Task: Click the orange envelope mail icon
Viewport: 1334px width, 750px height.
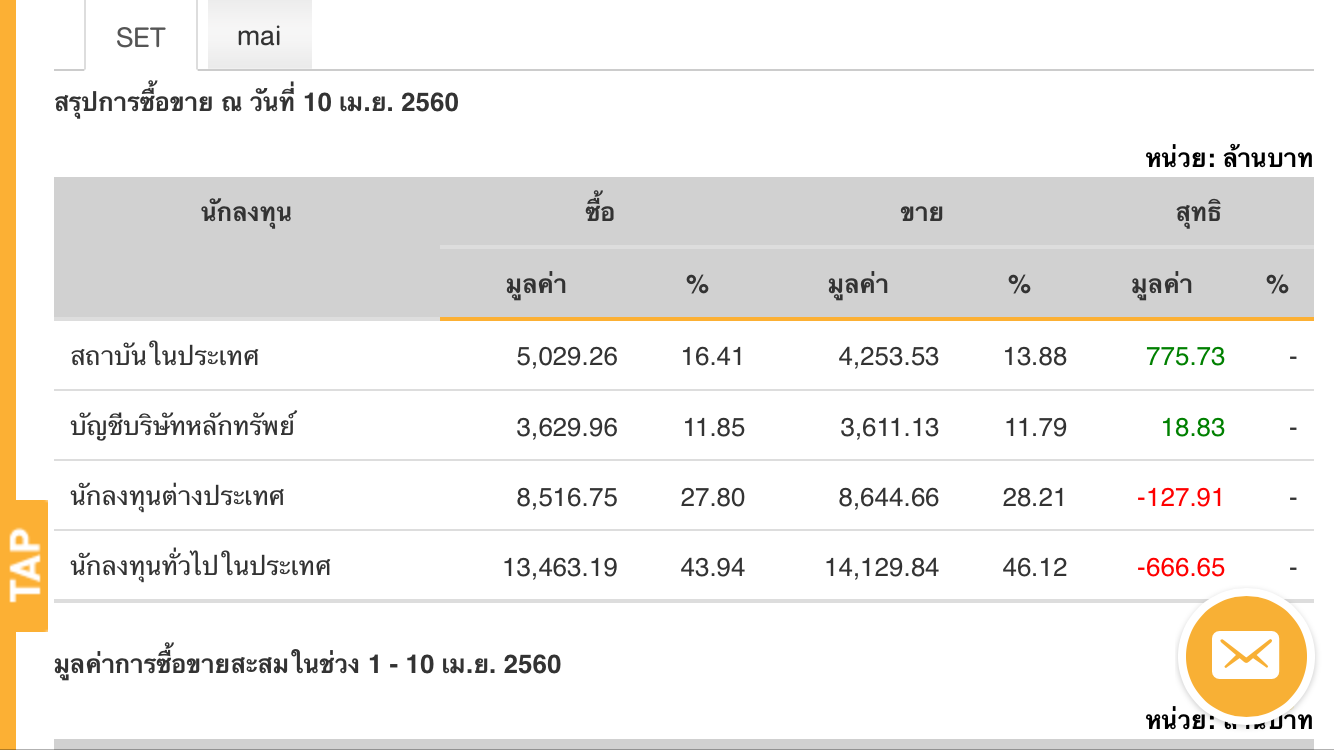Action: [x=1245, y=656]
